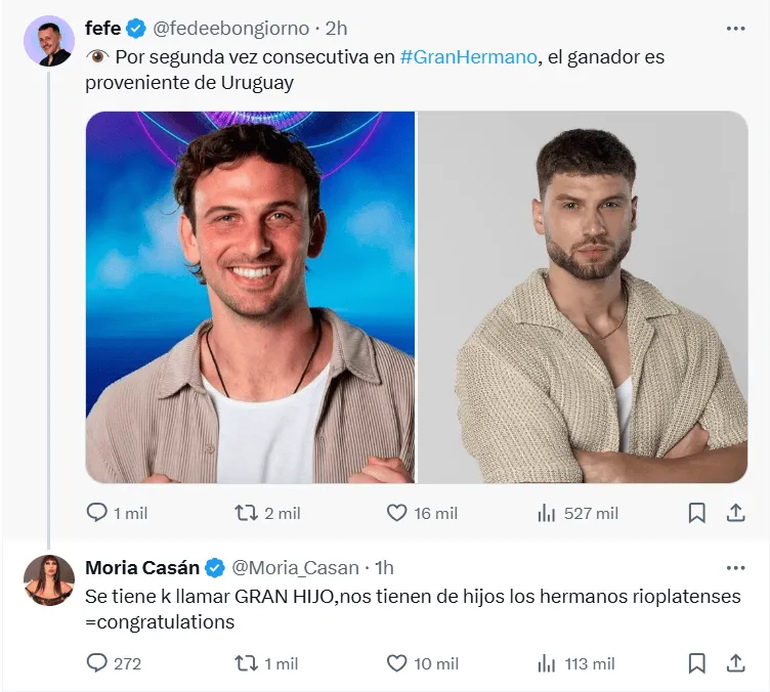Image resolution: width=770 pixels, height=692 pixels.
Task: View Moria Casán's 113 mil views analytics
Action: (x=547, y=663)
